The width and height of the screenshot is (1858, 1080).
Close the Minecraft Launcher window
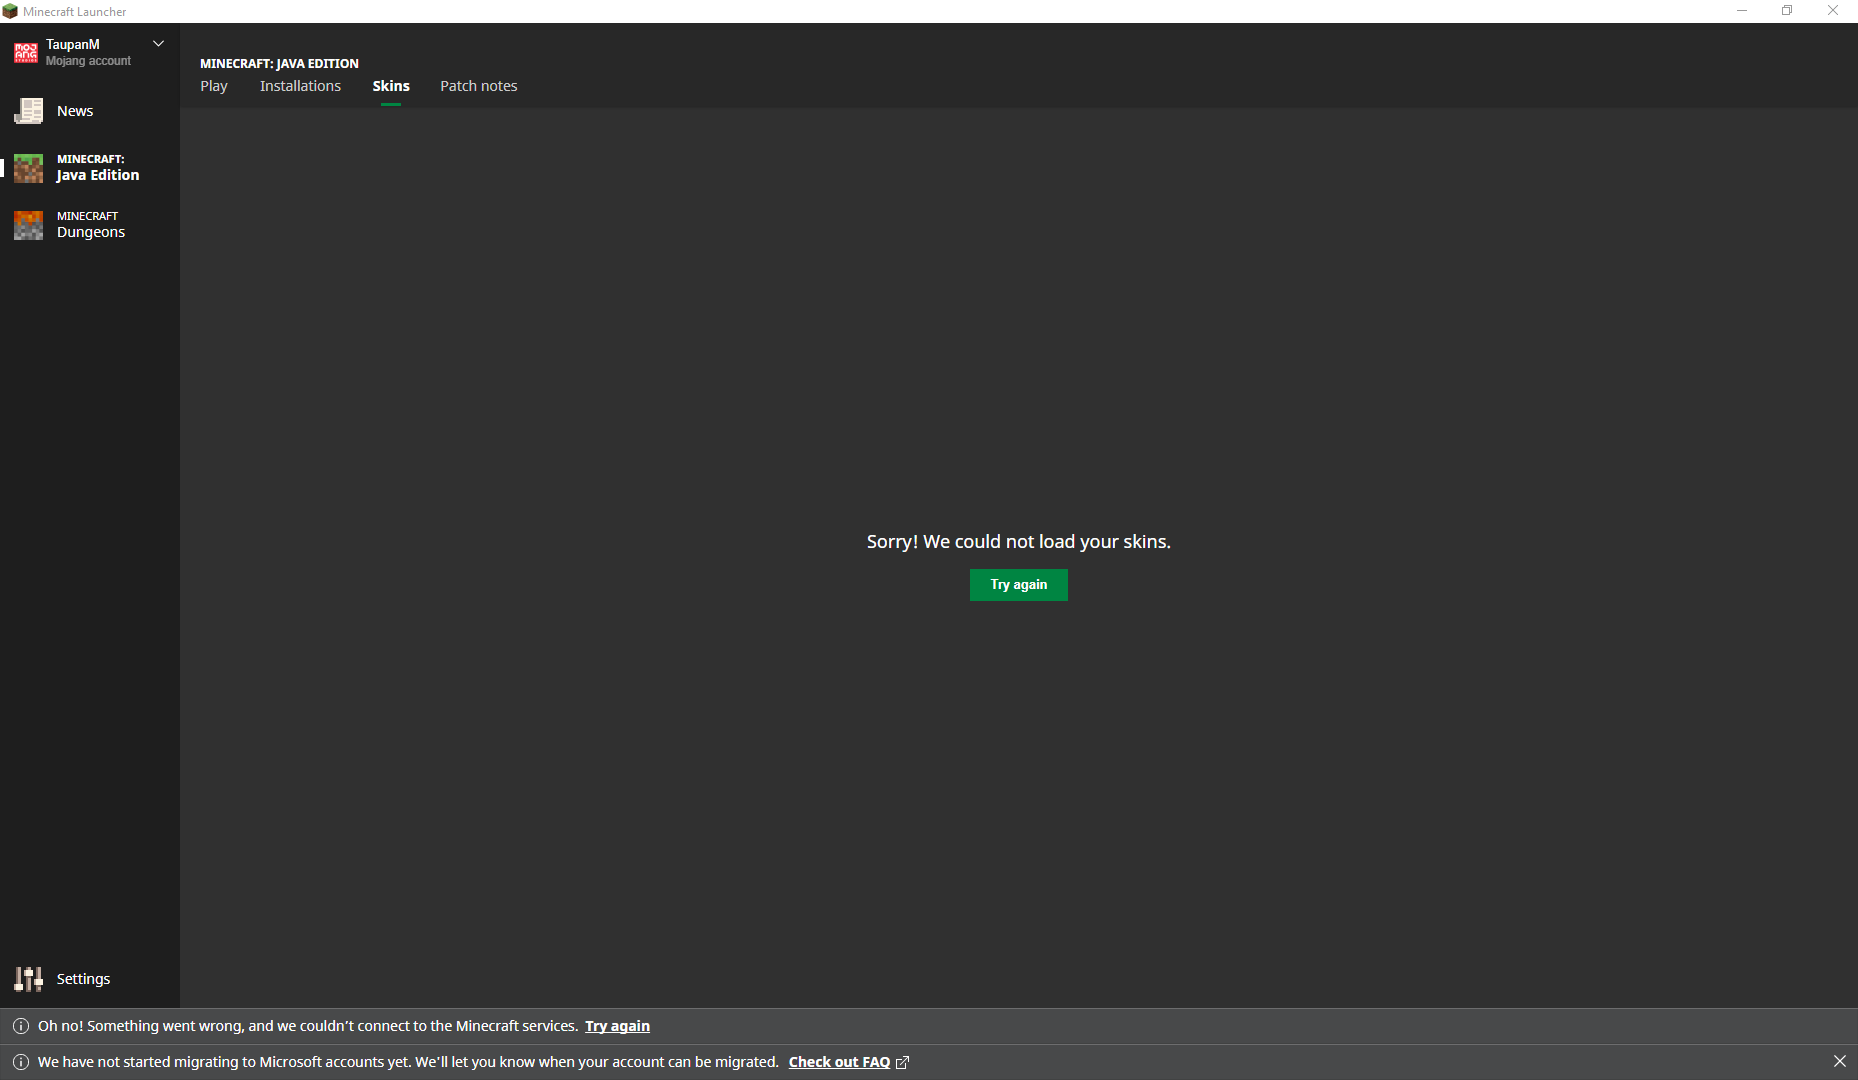[x=1833, y=11]
